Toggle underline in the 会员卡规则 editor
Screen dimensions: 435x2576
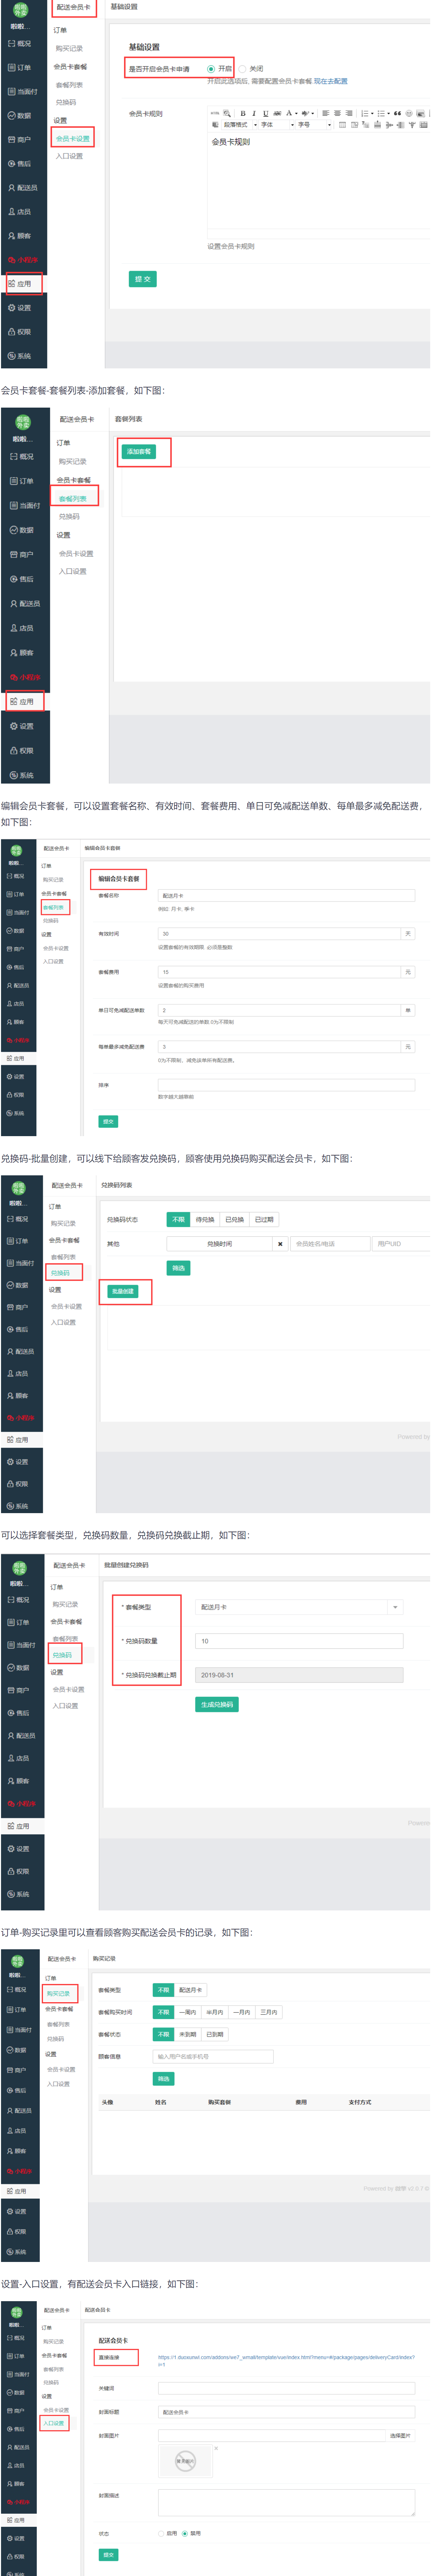[x=266, y=113]
